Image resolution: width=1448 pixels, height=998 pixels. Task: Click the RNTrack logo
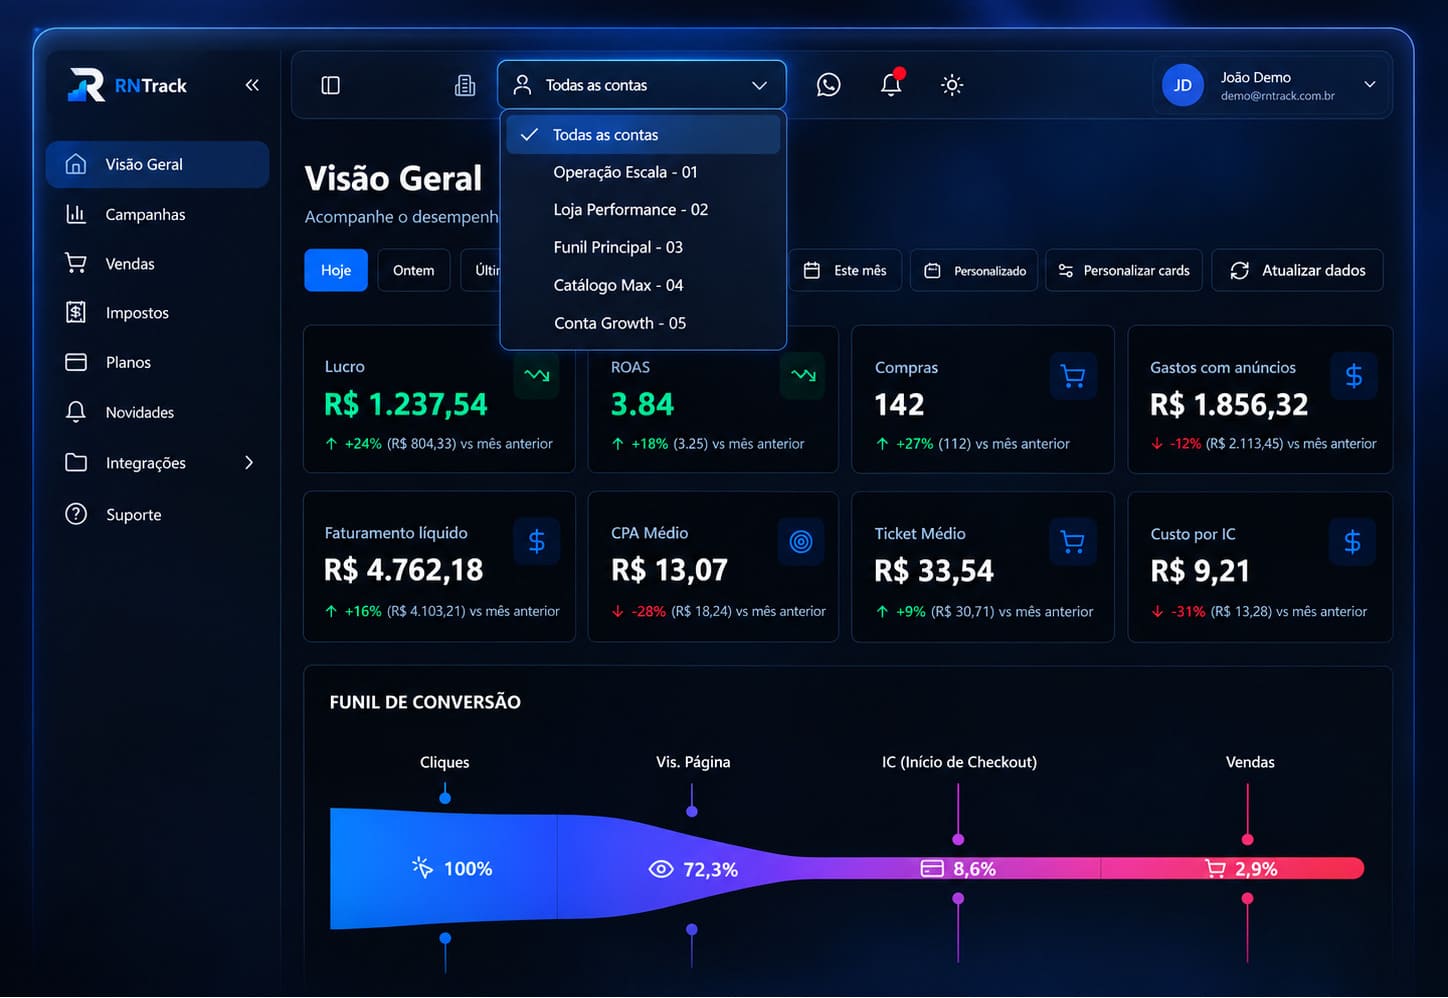tap(127, 85)
